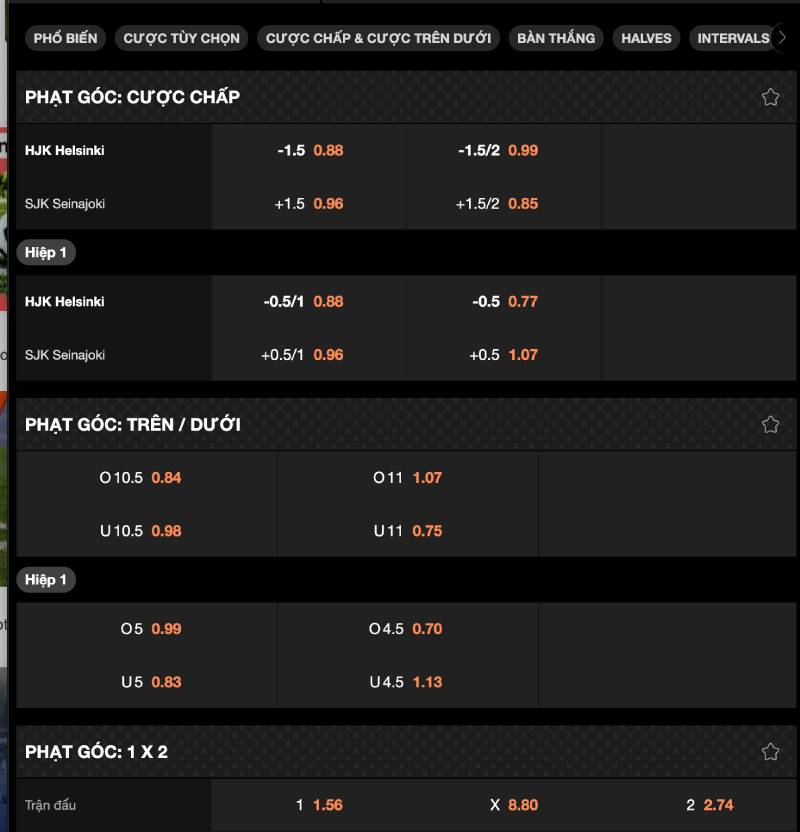Click star icon for Phạt Góc: Trên / Dưới
Screen dimensions: 800x832
point(770,424)
